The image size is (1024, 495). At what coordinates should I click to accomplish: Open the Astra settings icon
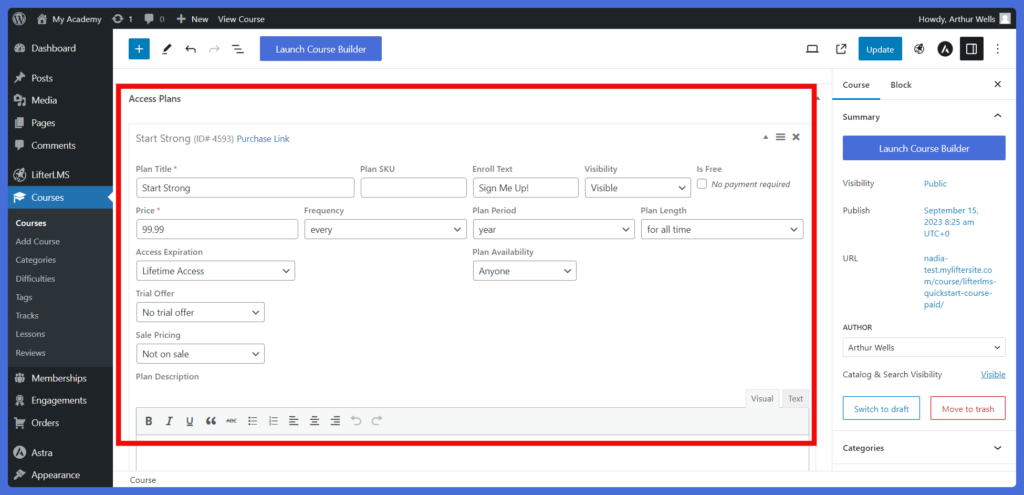[x=945, y=49]
